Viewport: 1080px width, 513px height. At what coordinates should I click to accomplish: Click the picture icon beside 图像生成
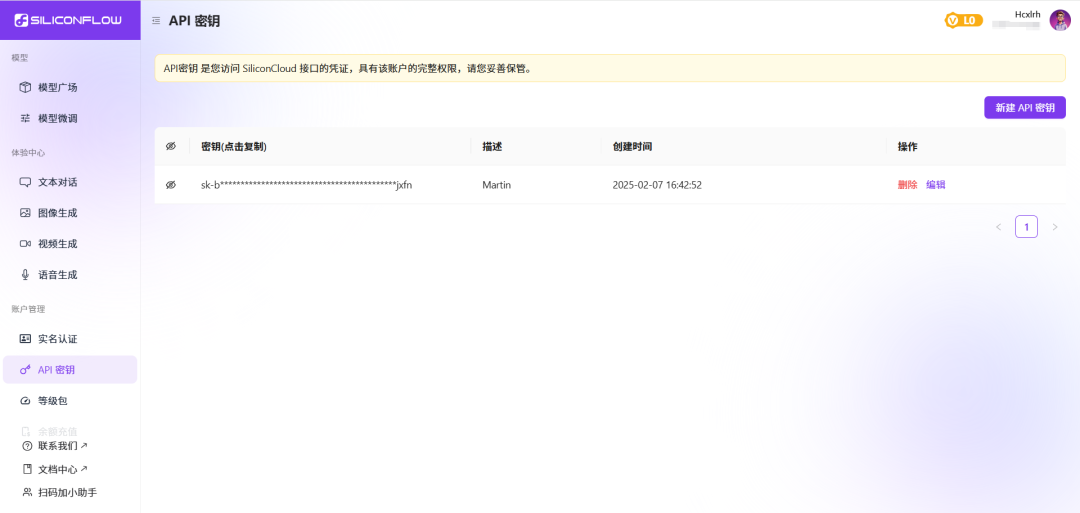coord(25,213)
